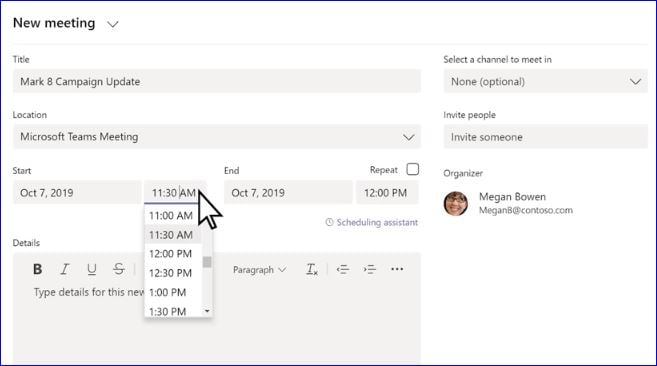Click Megan Bowen's organizer avatar

456,203
